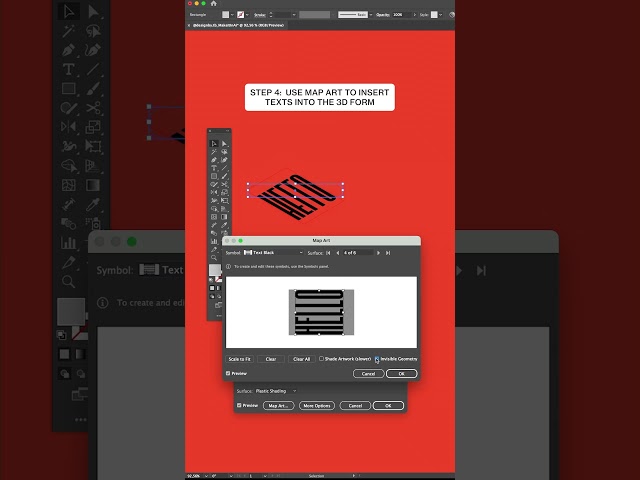Expand the Opacity slider arrow
Image resolution: width=640 pixels, height=480 pixels.
click(x=415, y=15)
